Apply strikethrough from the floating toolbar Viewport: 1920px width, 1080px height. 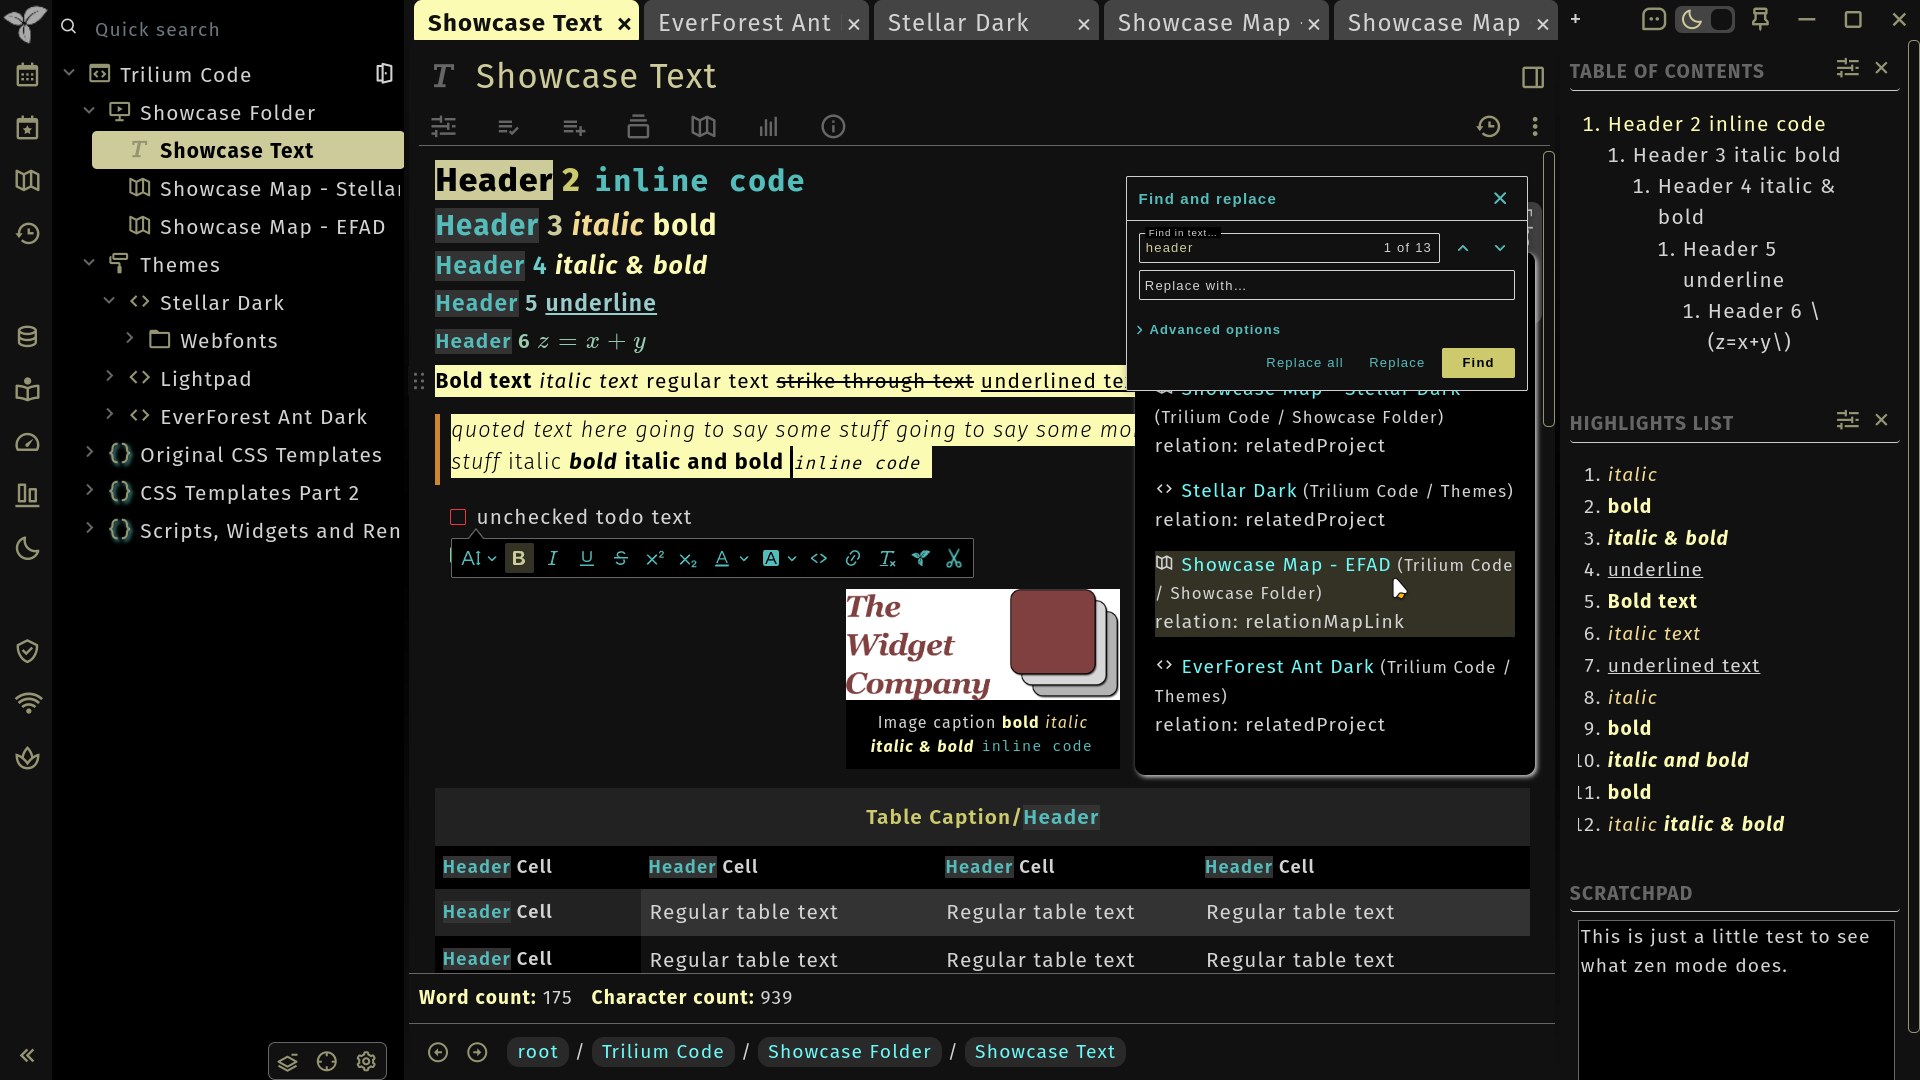pos(621,559)
